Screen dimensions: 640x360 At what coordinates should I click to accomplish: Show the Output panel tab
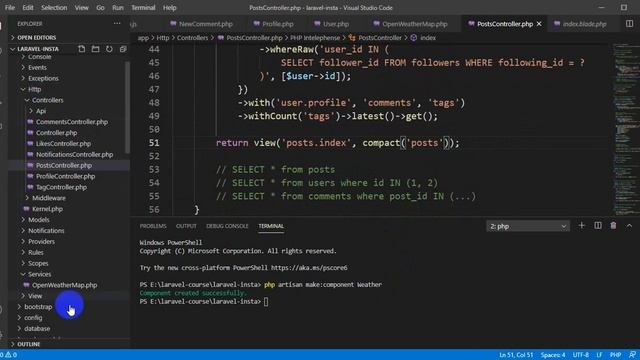[186, 226]
